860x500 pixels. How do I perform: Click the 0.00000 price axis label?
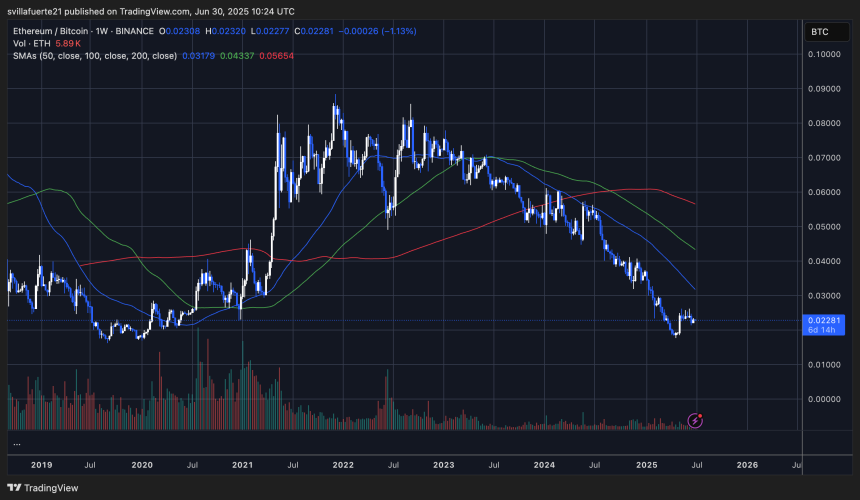pos(824,400)
